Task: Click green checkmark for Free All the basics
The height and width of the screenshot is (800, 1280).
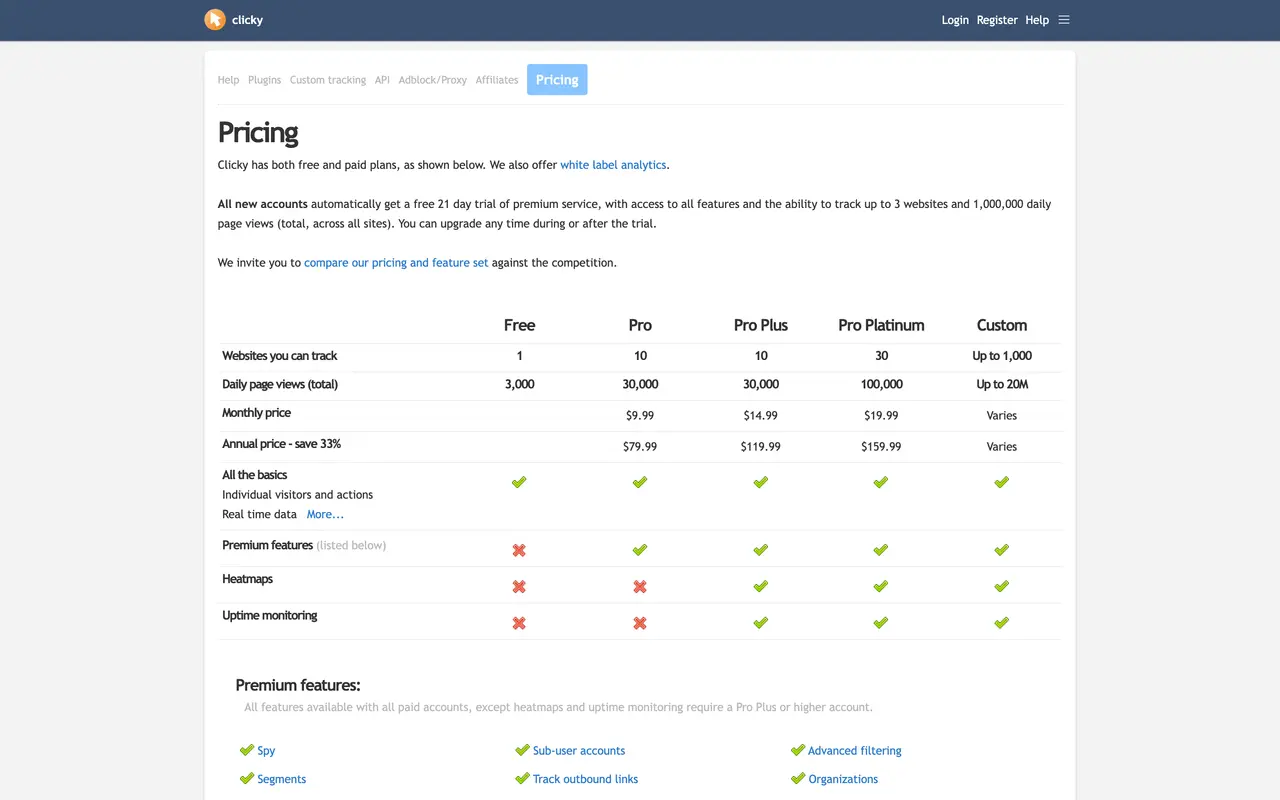Action: coord(519,482)
